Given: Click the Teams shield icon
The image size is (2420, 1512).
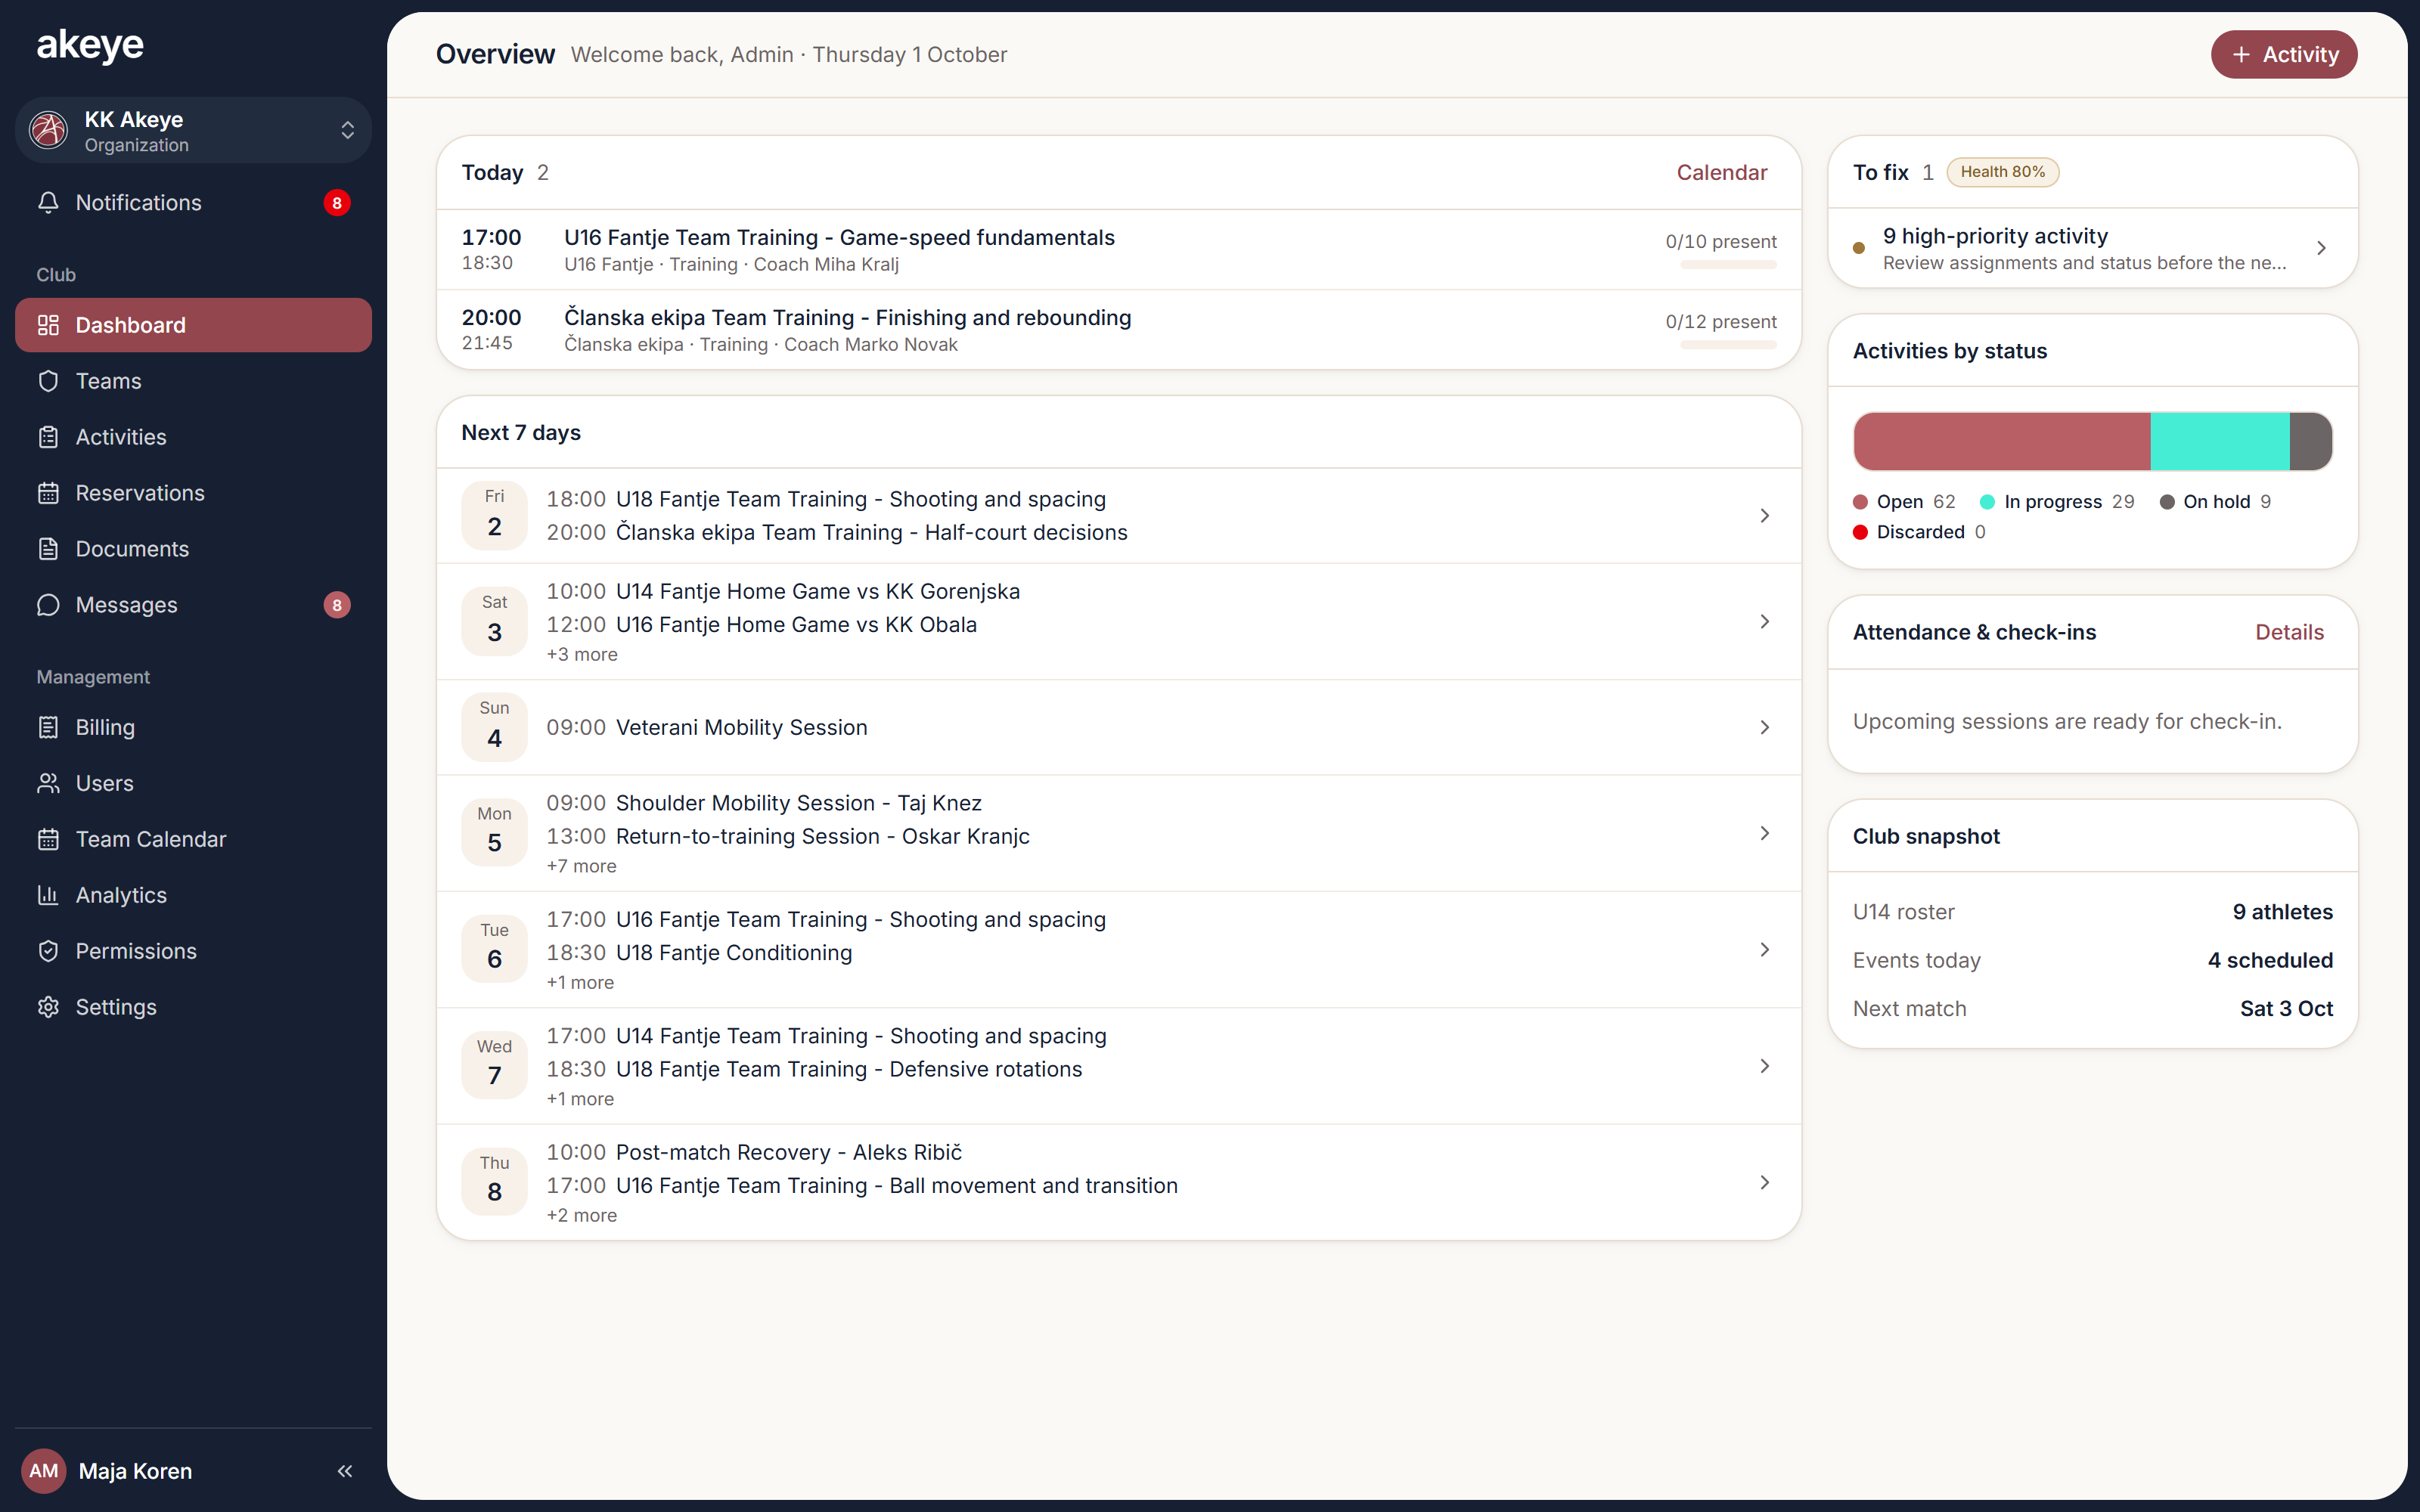Looking at the screenshot, I should point(48,381).
